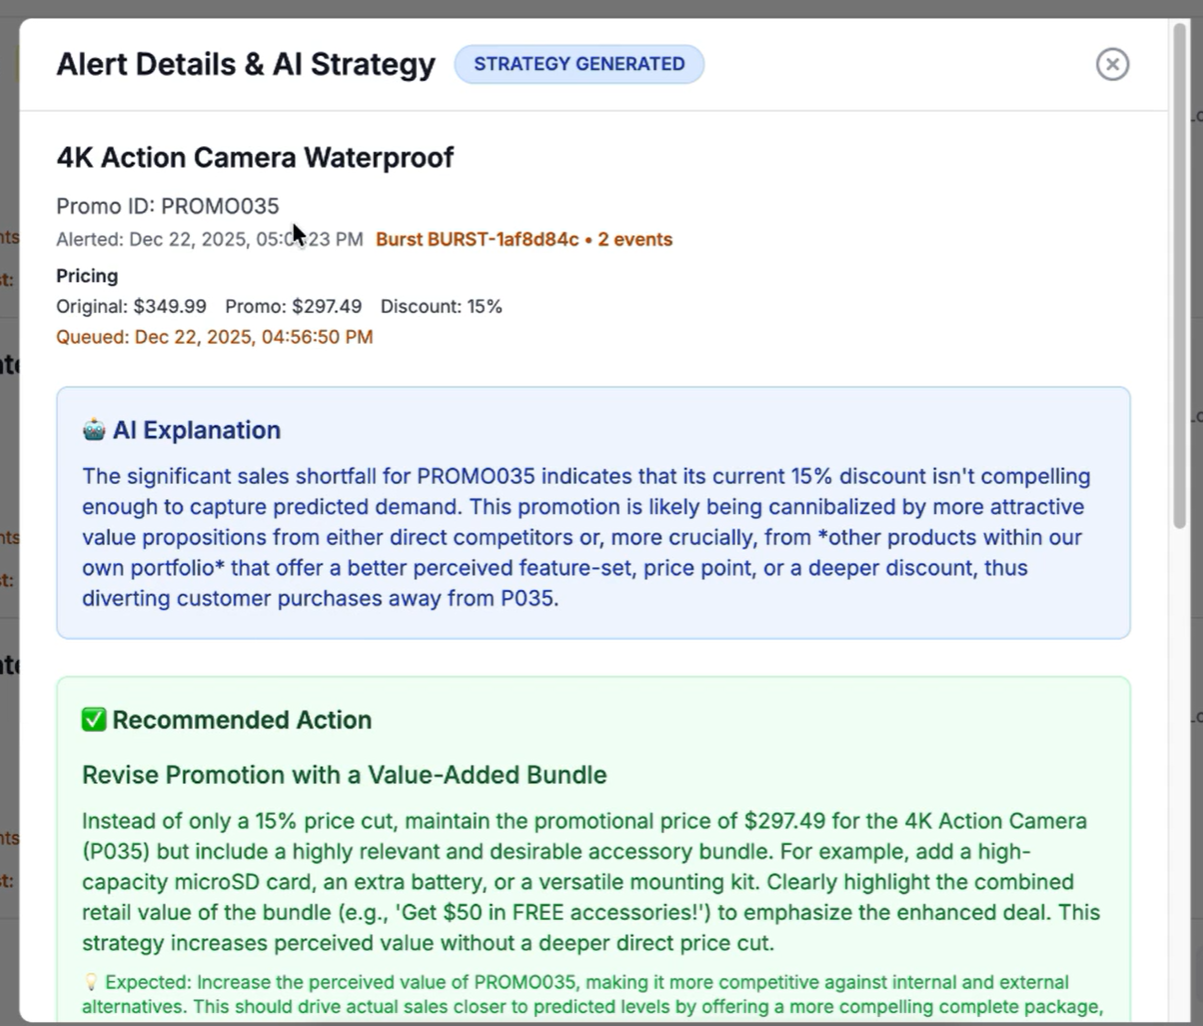Click the Promo ID PROMO035 text
This screenshot has height=1026, width=1203.
[x=167, y=206]
